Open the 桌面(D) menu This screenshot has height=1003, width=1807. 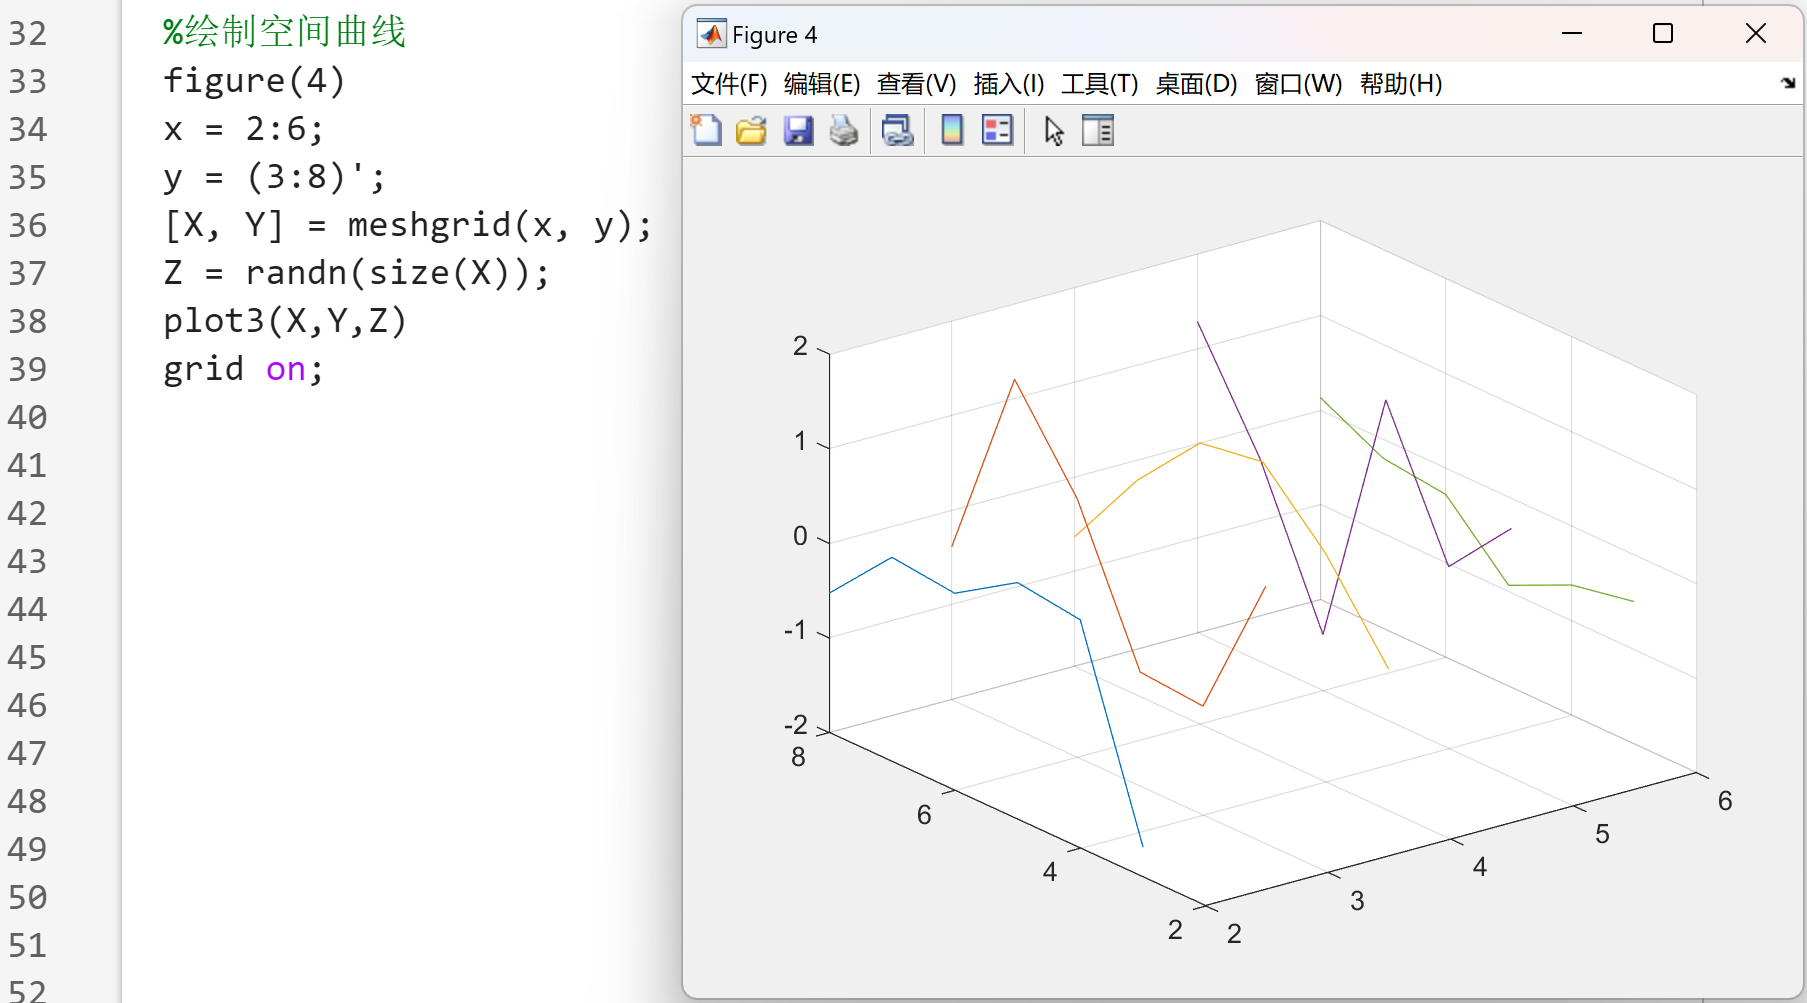[1196, 84]
